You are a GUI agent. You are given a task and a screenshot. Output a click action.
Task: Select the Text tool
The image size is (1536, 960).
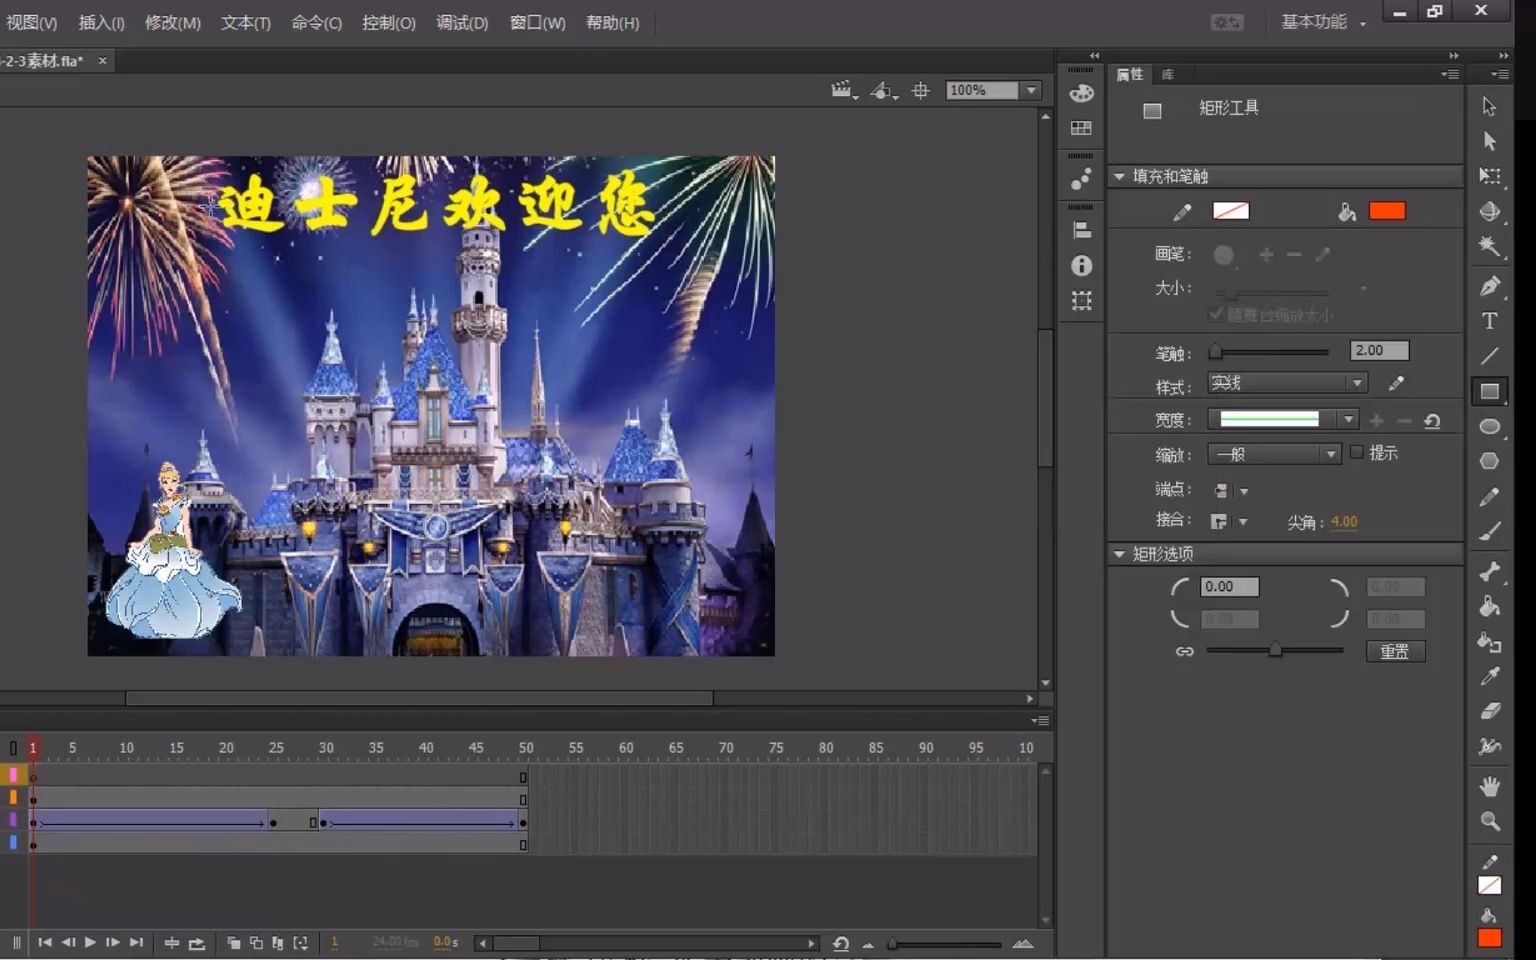point(1489,321)
